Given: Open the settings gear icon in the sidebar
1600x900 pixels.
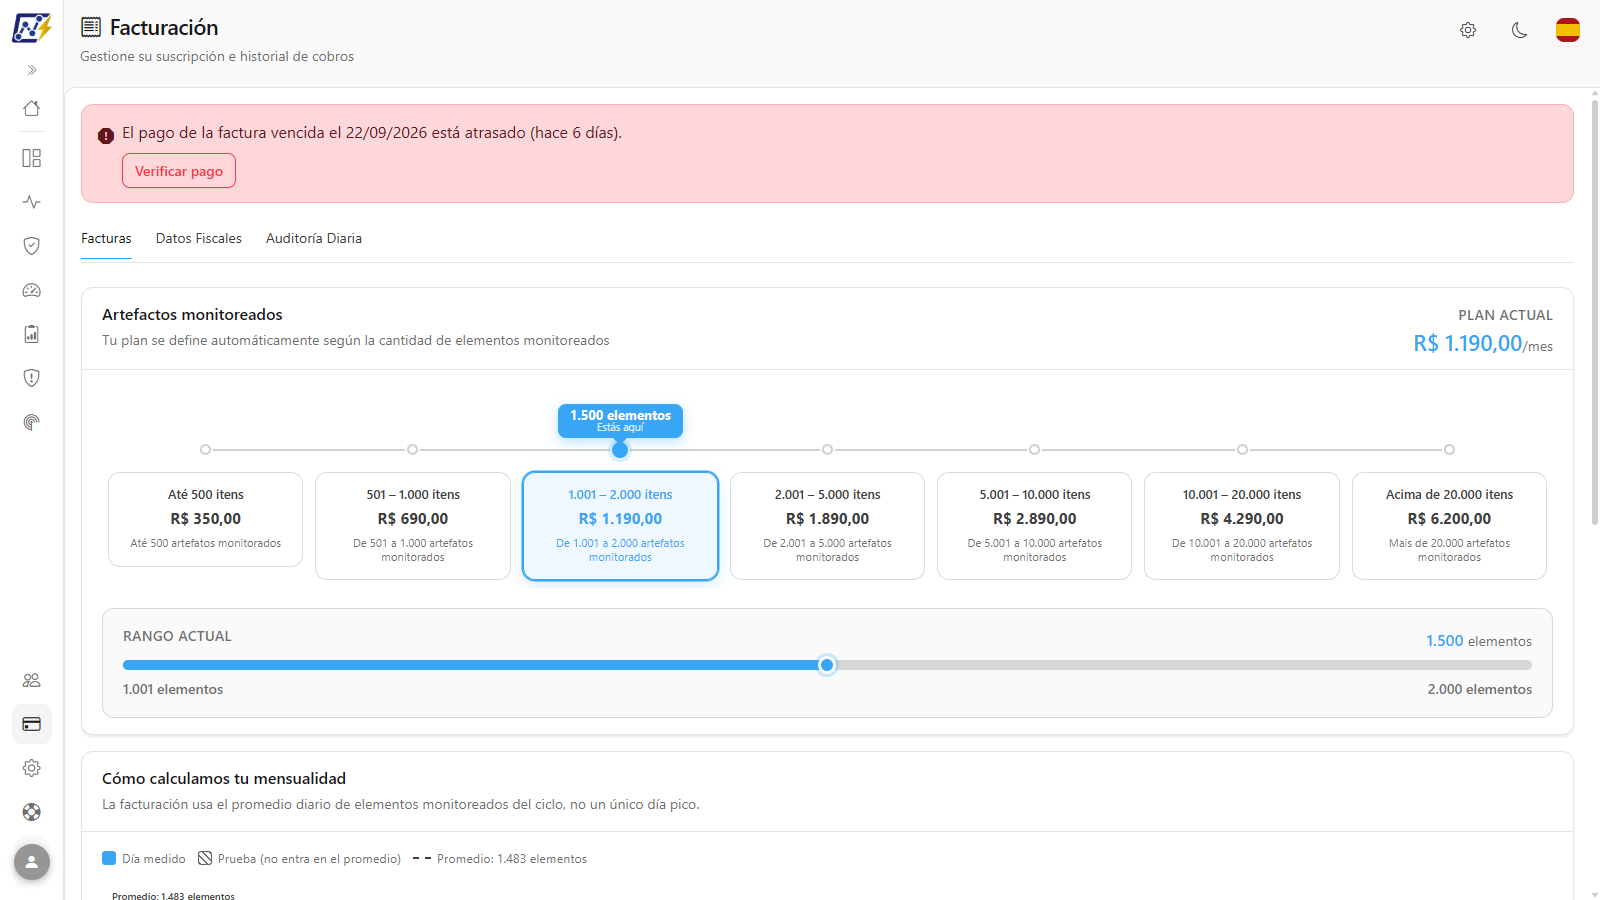Looking at the screenshot, I should coord(32,768).
